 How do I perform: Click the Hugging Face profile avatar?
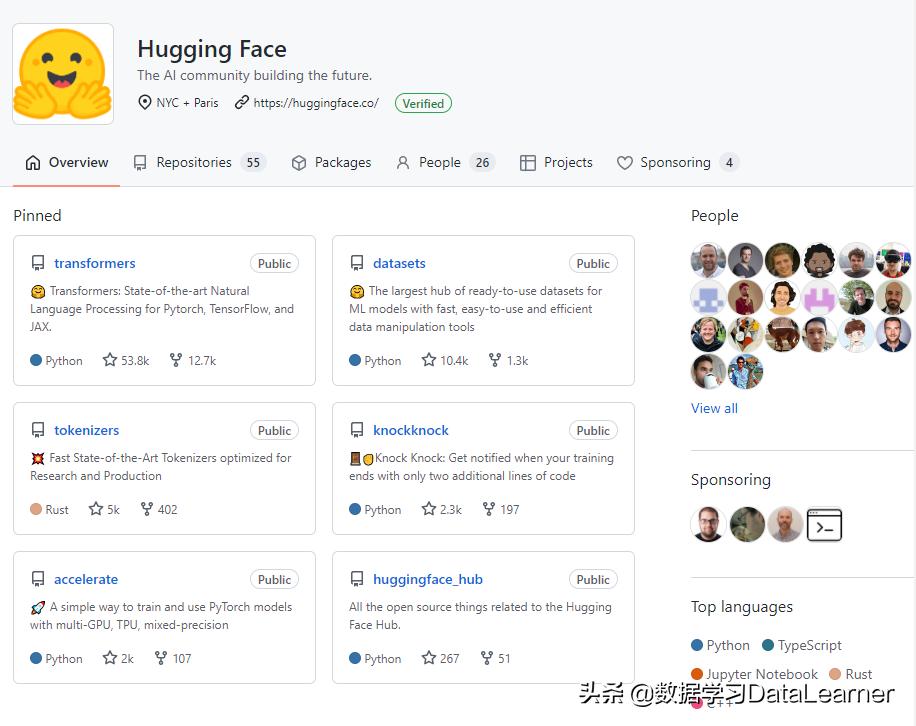point(62,73)
